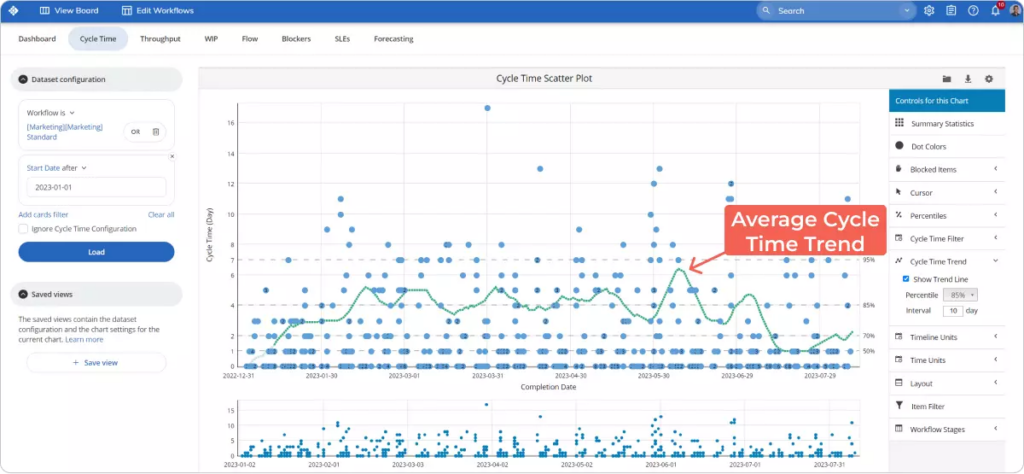Screen dimensions: 1024x474
Task: Open Edit Workflows
Action: [157, 10]
